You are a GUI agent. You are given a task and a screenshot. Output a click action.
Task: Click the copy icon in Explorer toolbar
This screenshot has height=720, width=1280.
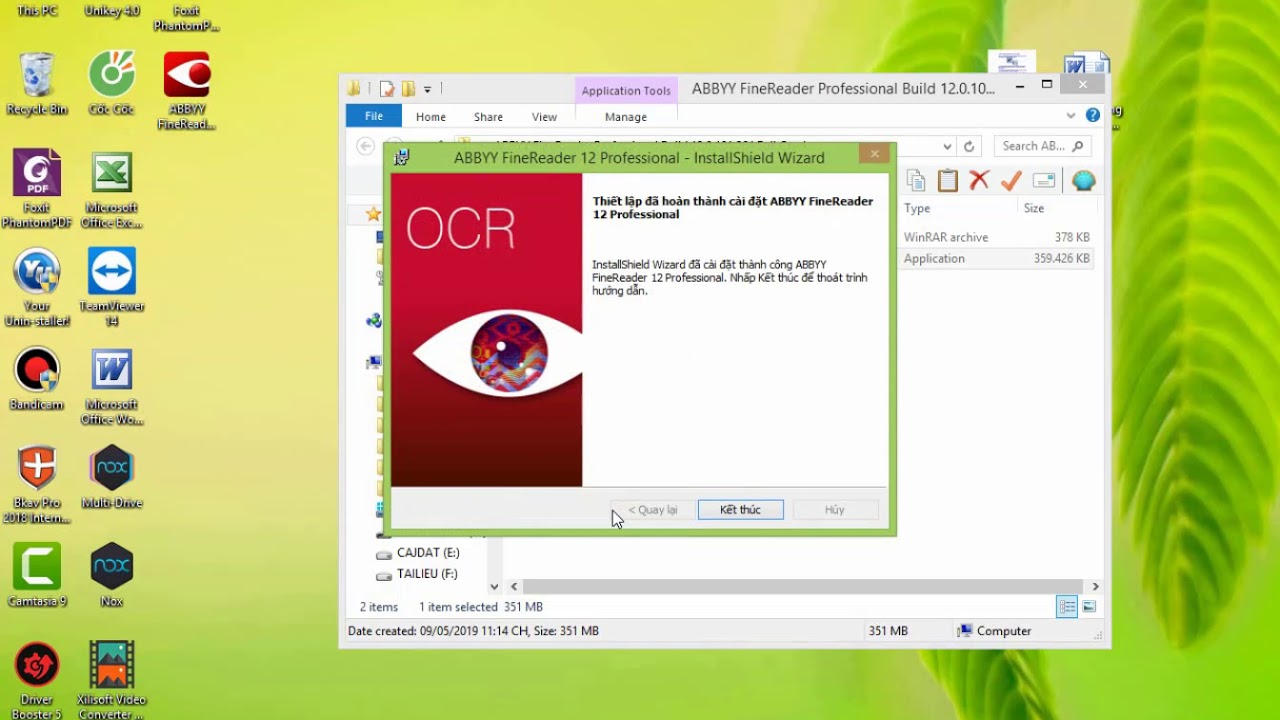pos(915,180)
